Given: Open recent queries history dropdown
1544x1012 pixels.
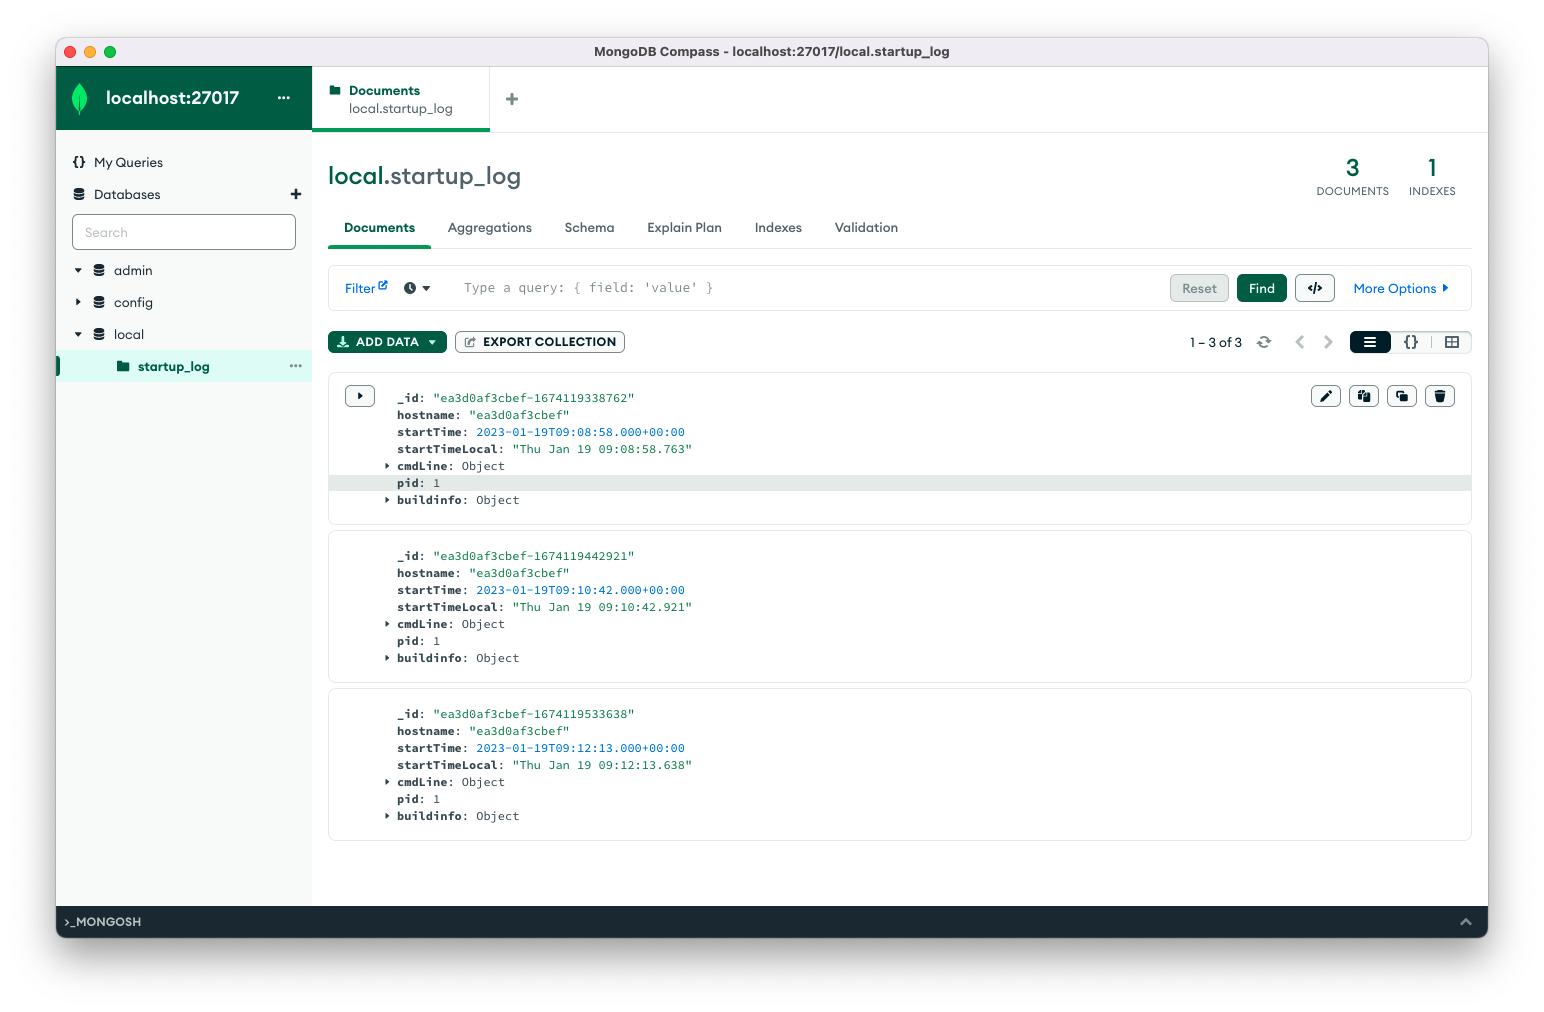Looking at the screenshot, I should (x=417, y=288).
